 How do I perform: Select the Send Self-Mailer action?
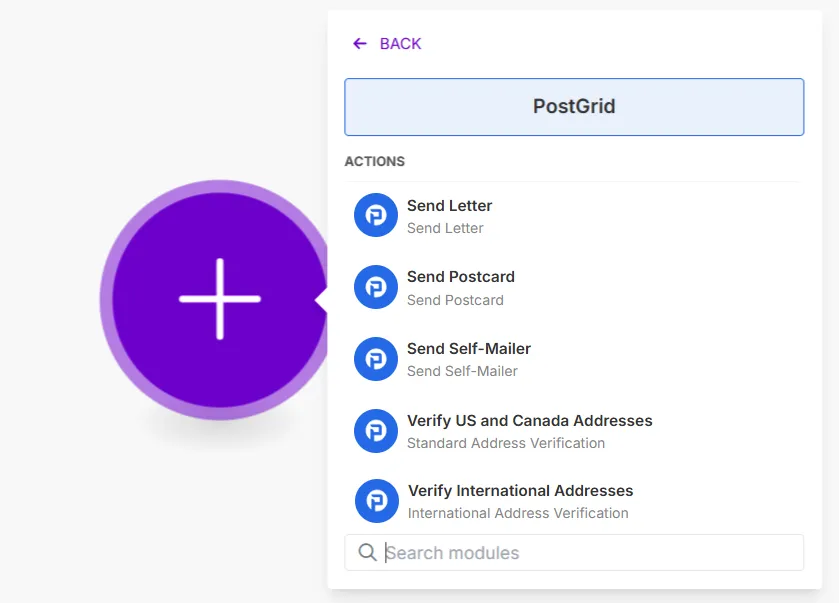(x=468, y=348)
